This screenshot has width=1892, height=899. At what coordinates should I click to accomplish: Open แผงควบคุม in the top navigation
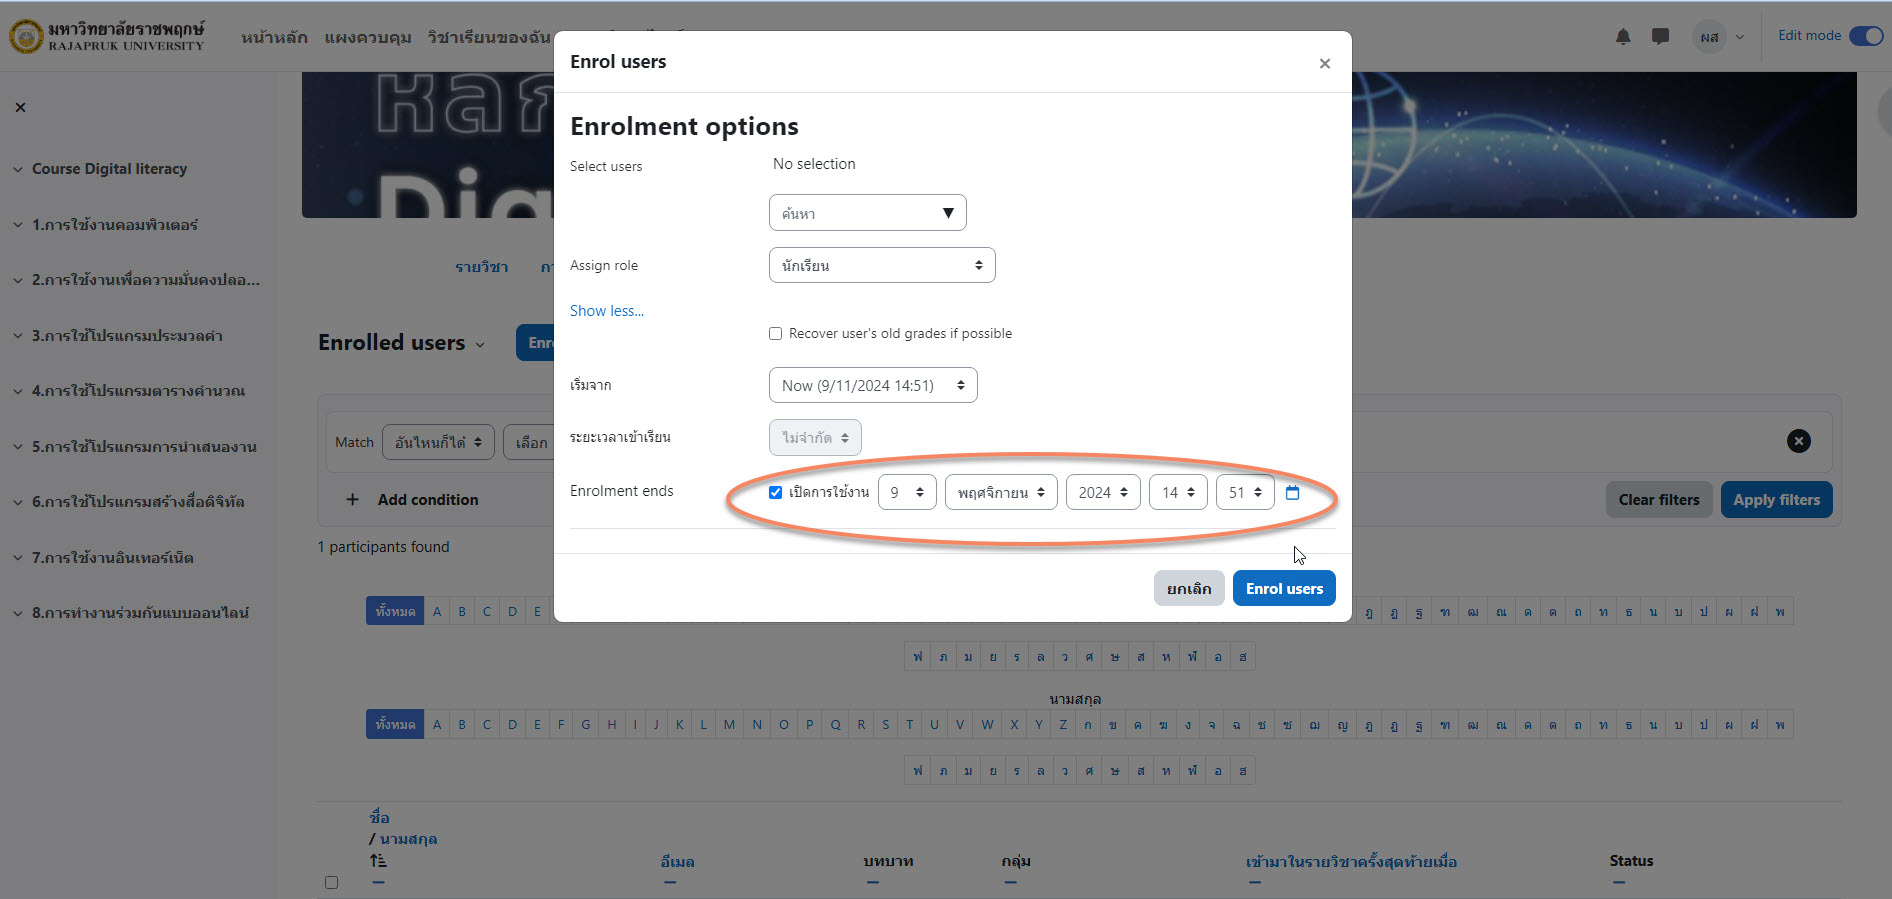coord(368,37)
